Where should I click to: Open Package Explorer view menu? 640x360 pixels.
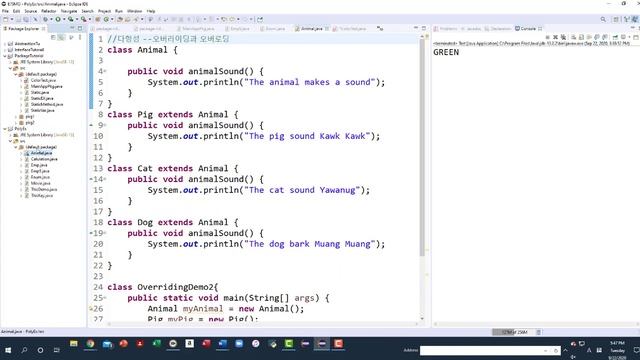coord(80,37)
